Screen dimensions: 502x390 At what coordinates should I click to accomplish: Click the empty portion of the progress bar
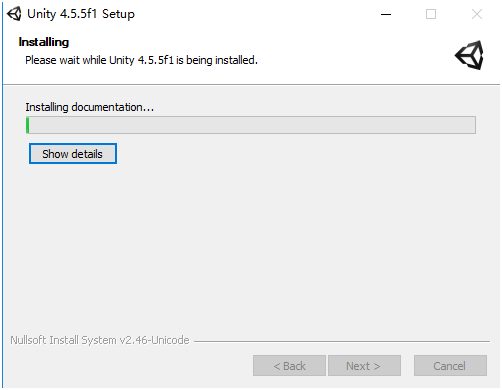tap(252, 125)
